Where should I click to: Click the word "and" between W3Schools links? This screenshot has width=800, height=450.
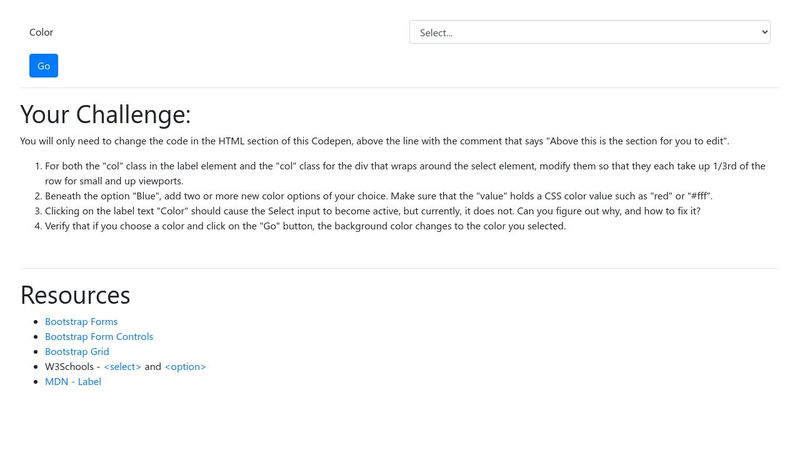(x=153, y=367)
